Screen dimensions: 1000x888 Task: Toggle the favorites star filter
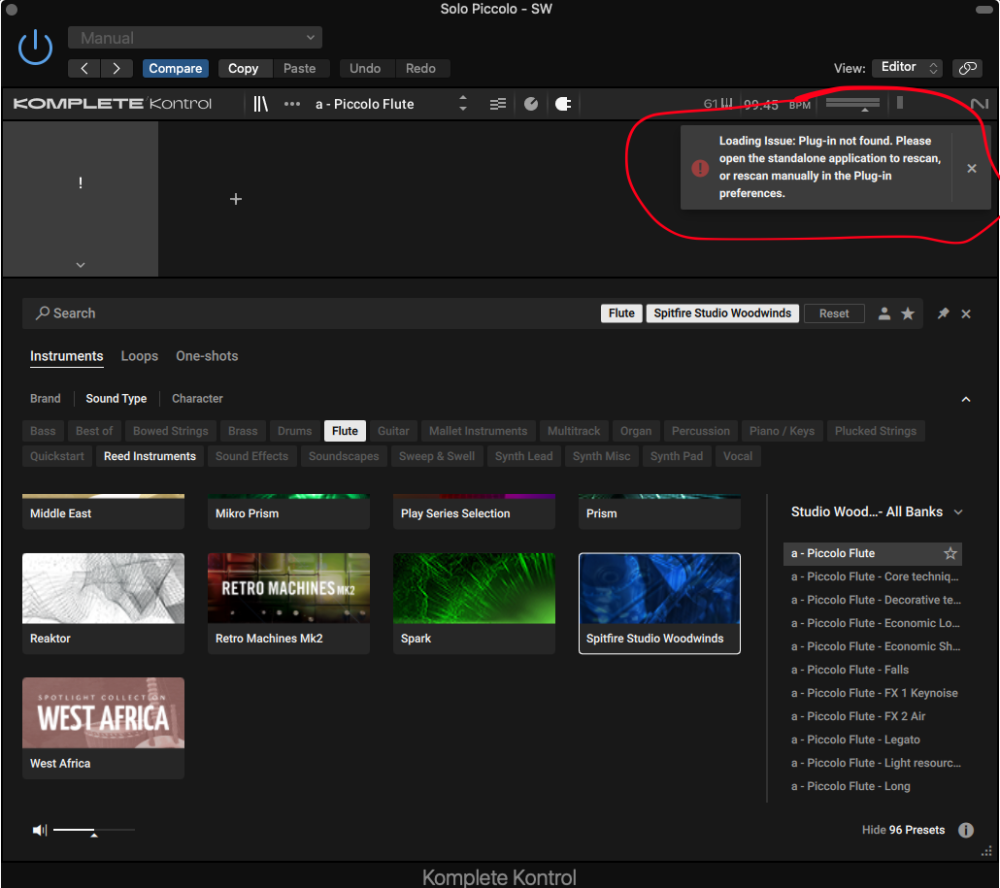908,313
